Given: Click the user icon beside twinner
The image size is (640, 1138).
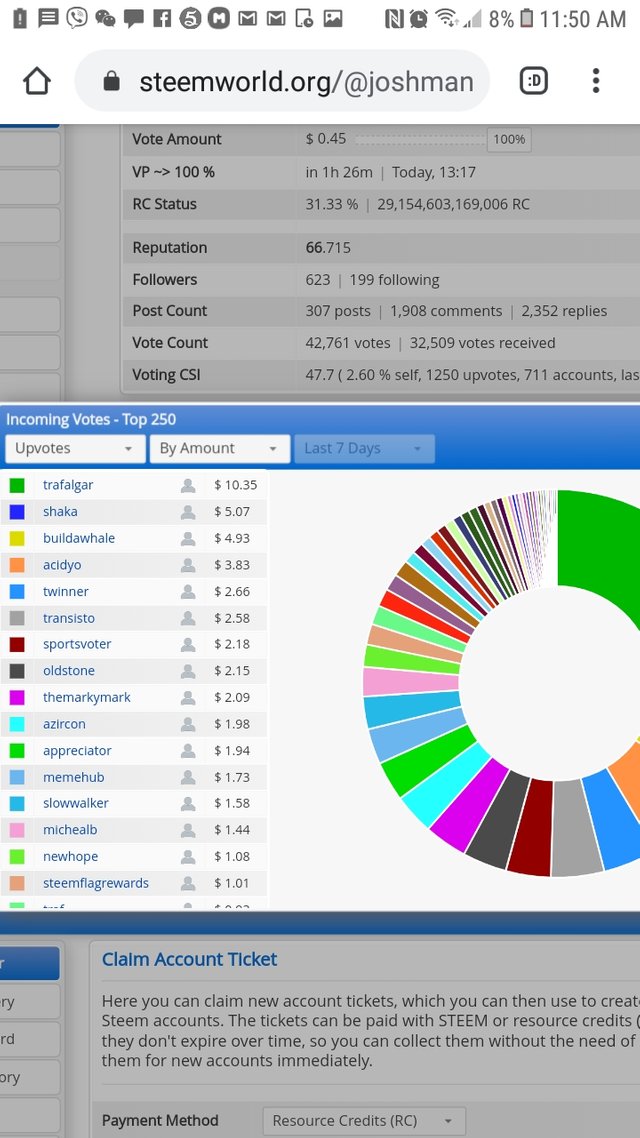Looking at the screenshot, I should [188, 591].
